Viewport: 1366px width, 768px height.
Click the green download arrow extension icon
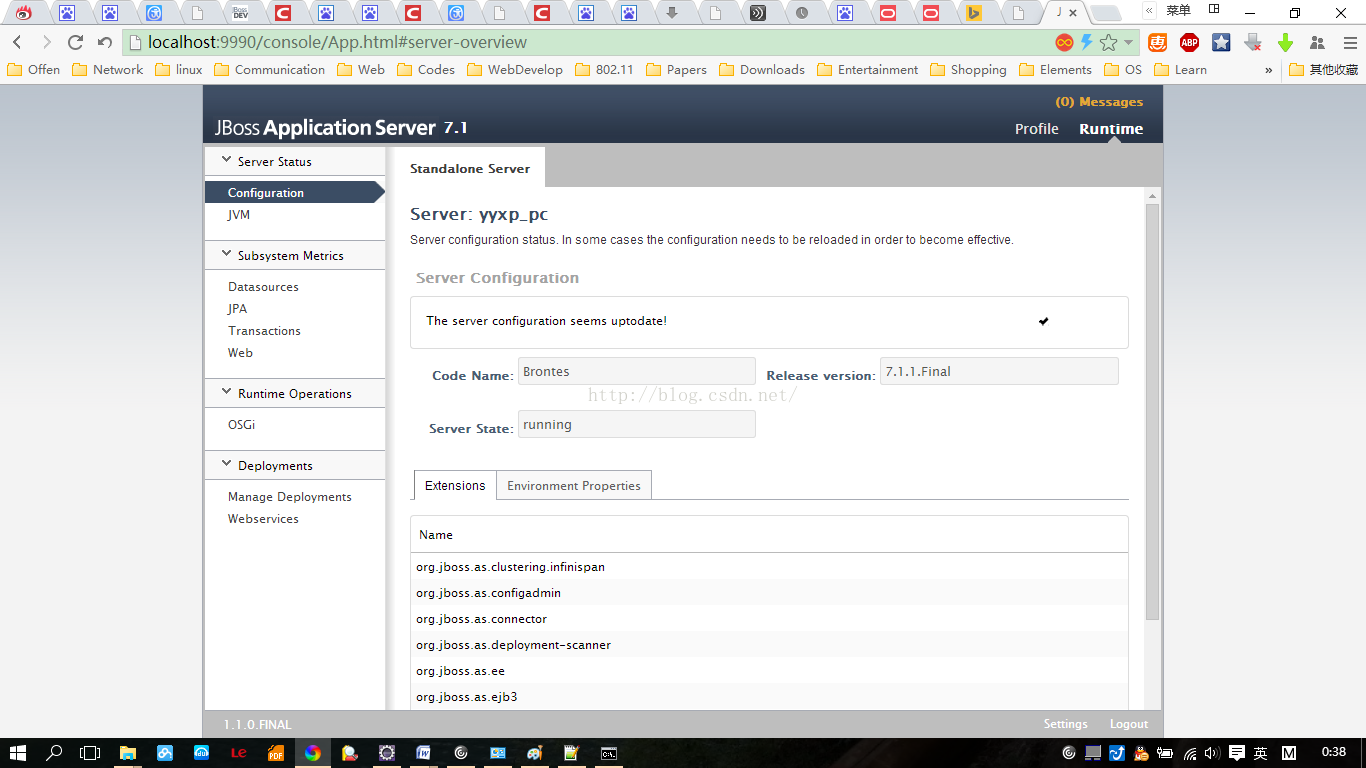[x=1285, y=42]
